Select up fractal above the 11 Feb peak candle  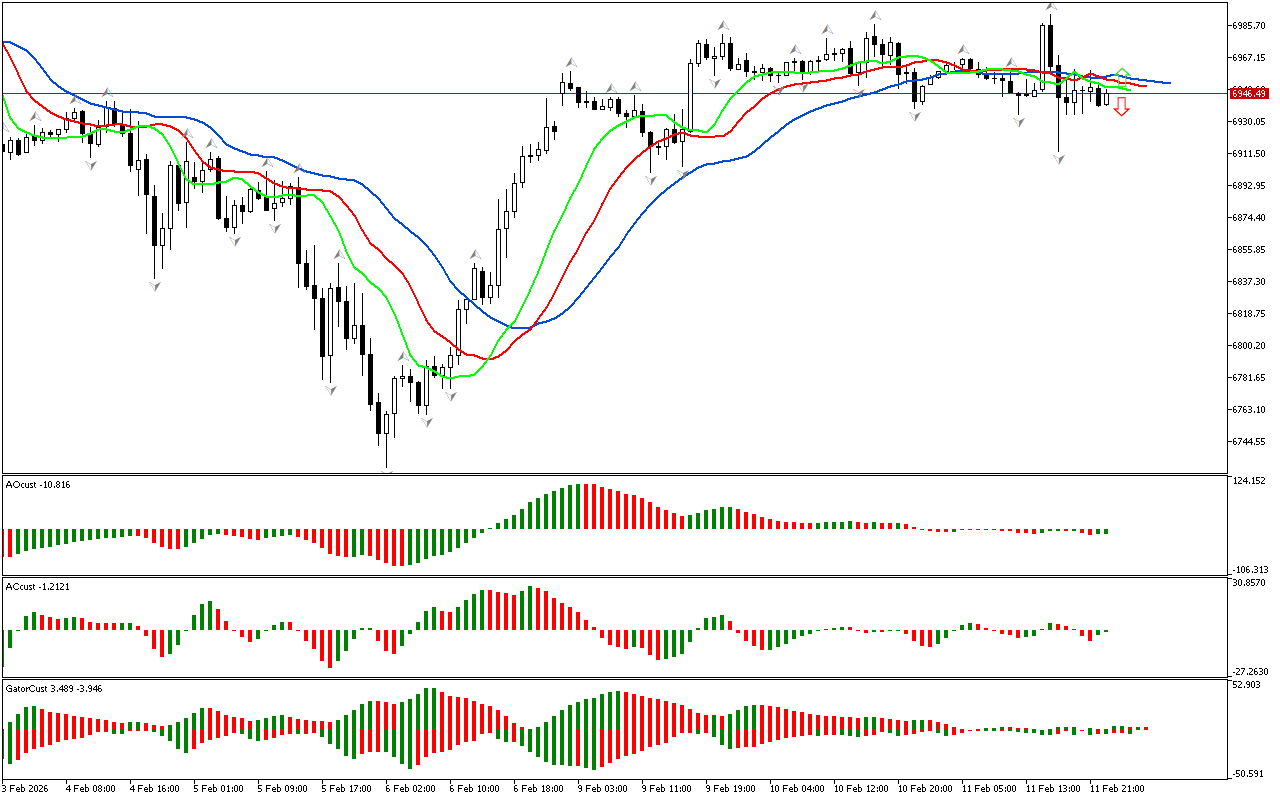pyautogui.click(x=1051, y=7)
